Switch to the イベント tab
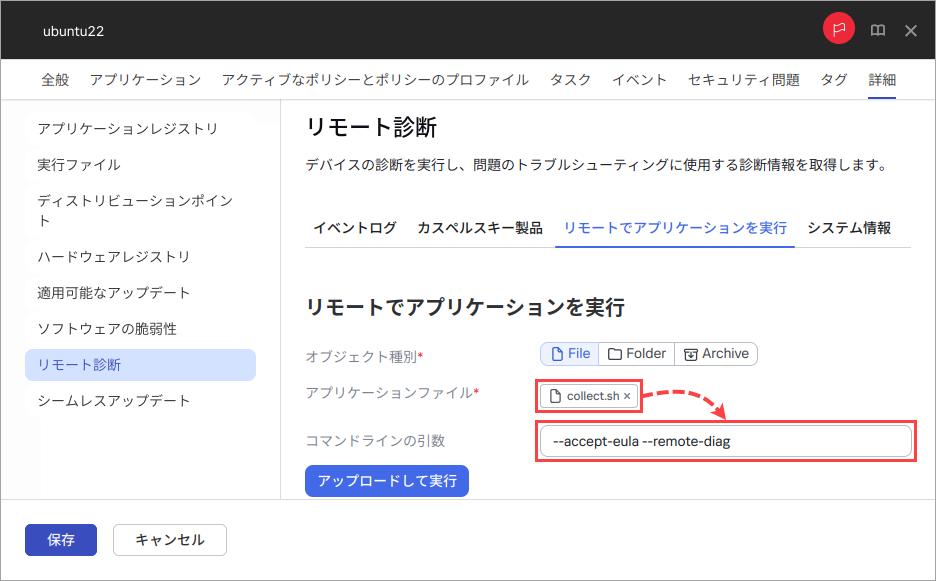Image resolution: width=936 pixels, height=581 pixels. pos(639,79)
